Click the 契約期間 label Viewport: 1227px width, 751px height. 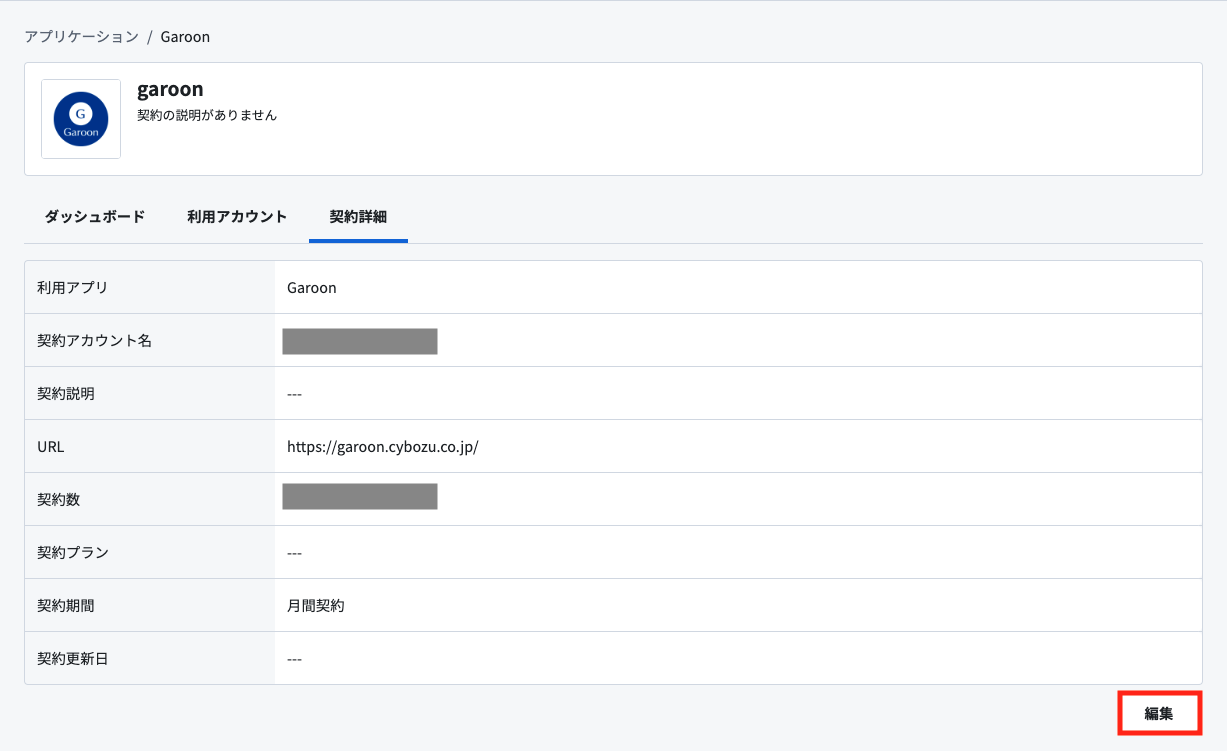click(66, 605)
